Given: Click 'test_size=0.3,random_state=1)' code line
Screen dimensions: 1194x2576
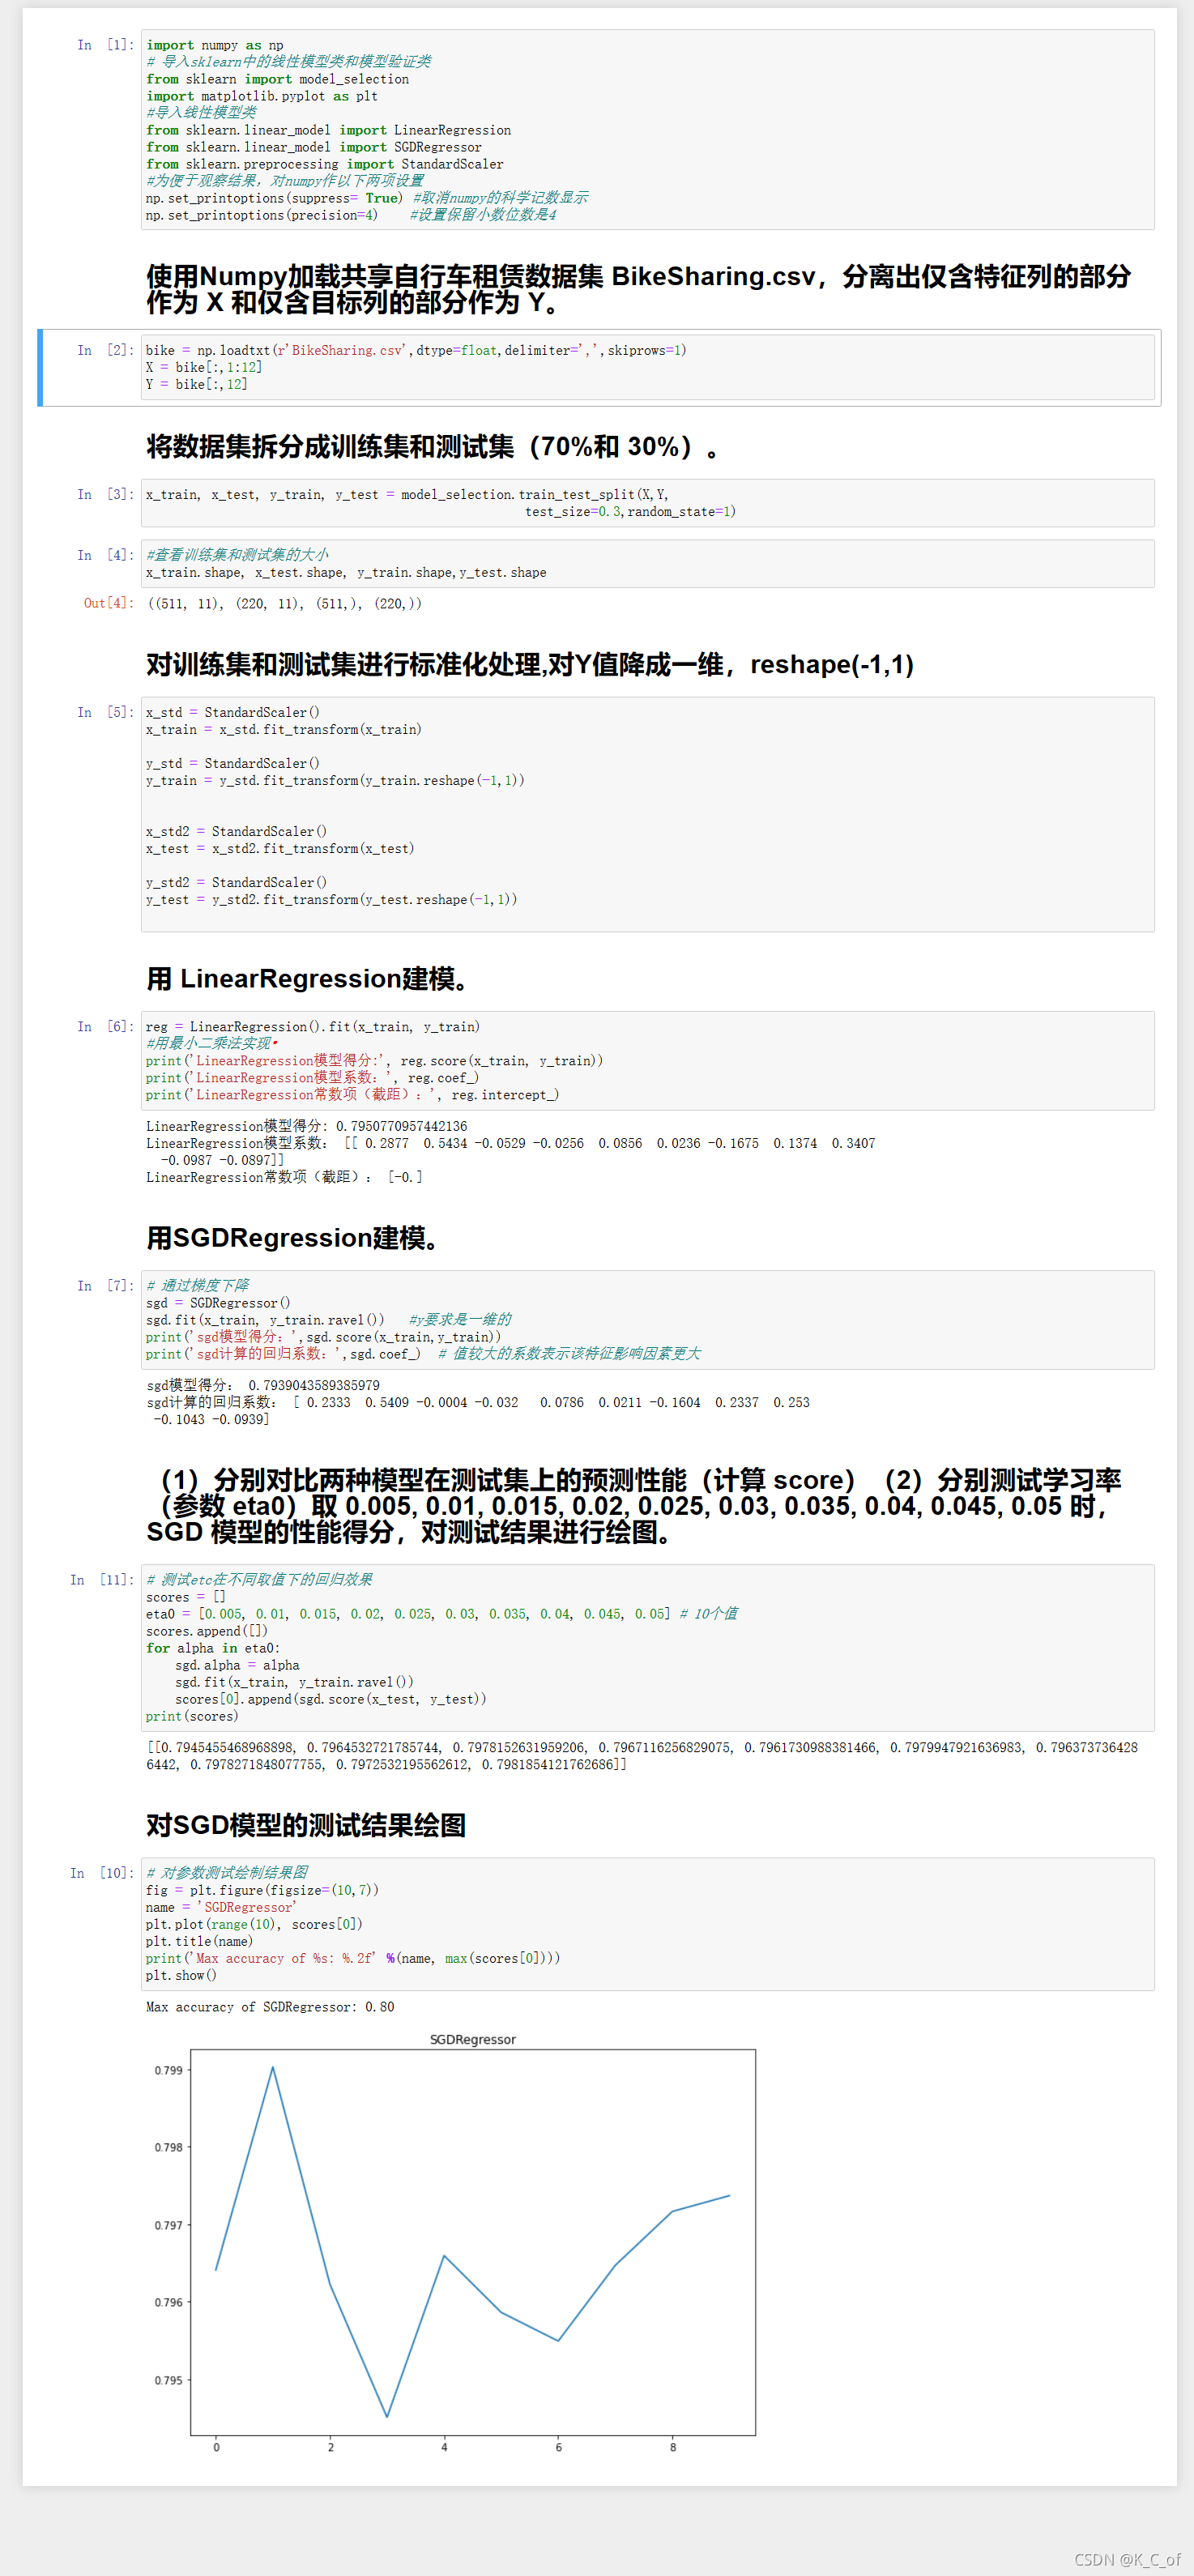Looking at the screenshot, I should [x=631, y=511].
